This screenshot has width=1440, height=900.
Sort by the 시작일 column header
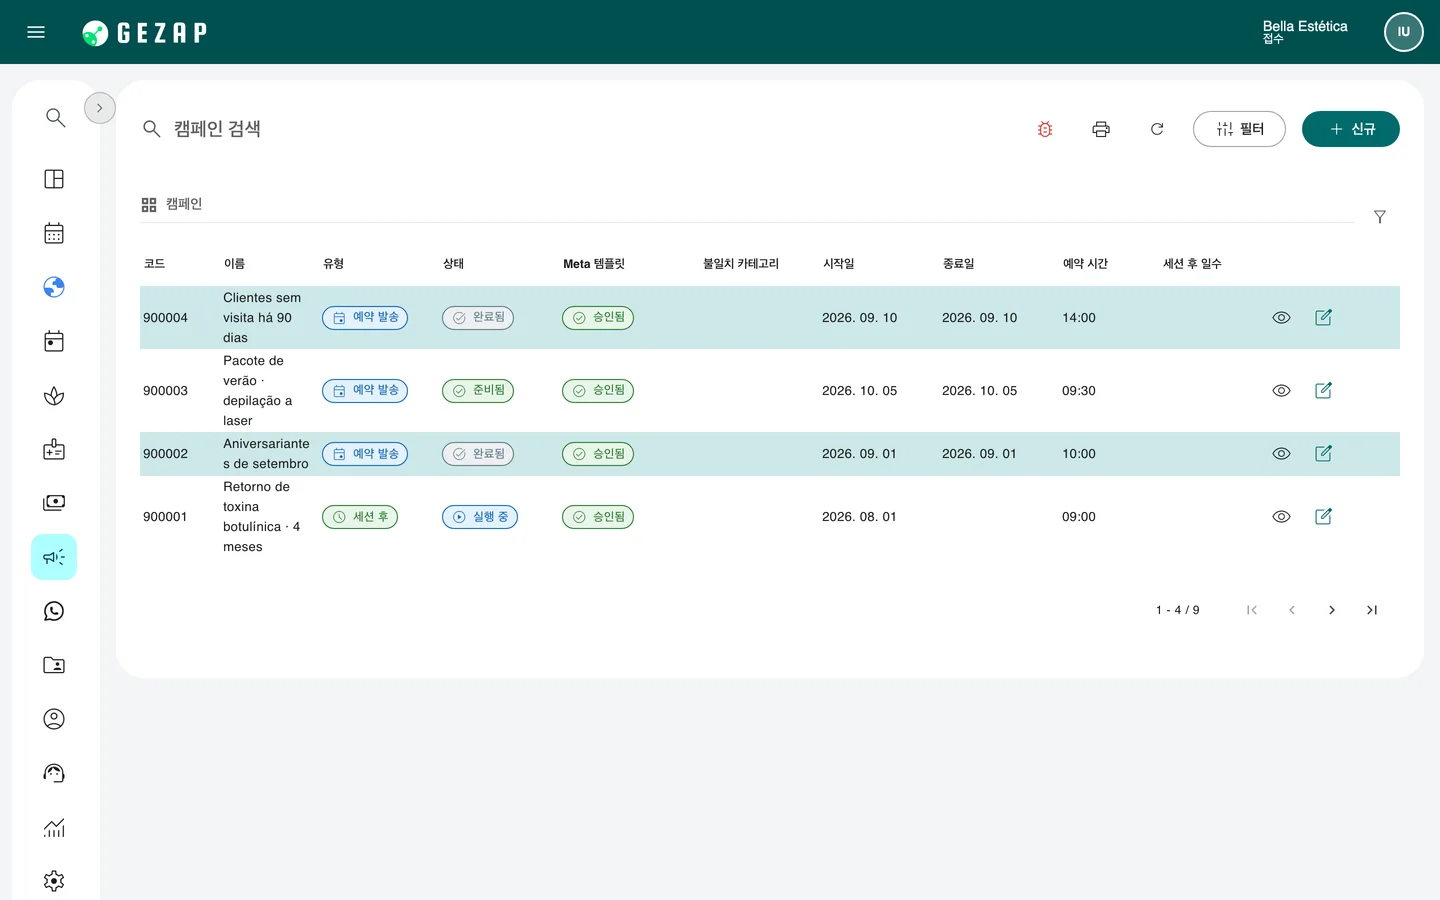click(x=839, y=264)
